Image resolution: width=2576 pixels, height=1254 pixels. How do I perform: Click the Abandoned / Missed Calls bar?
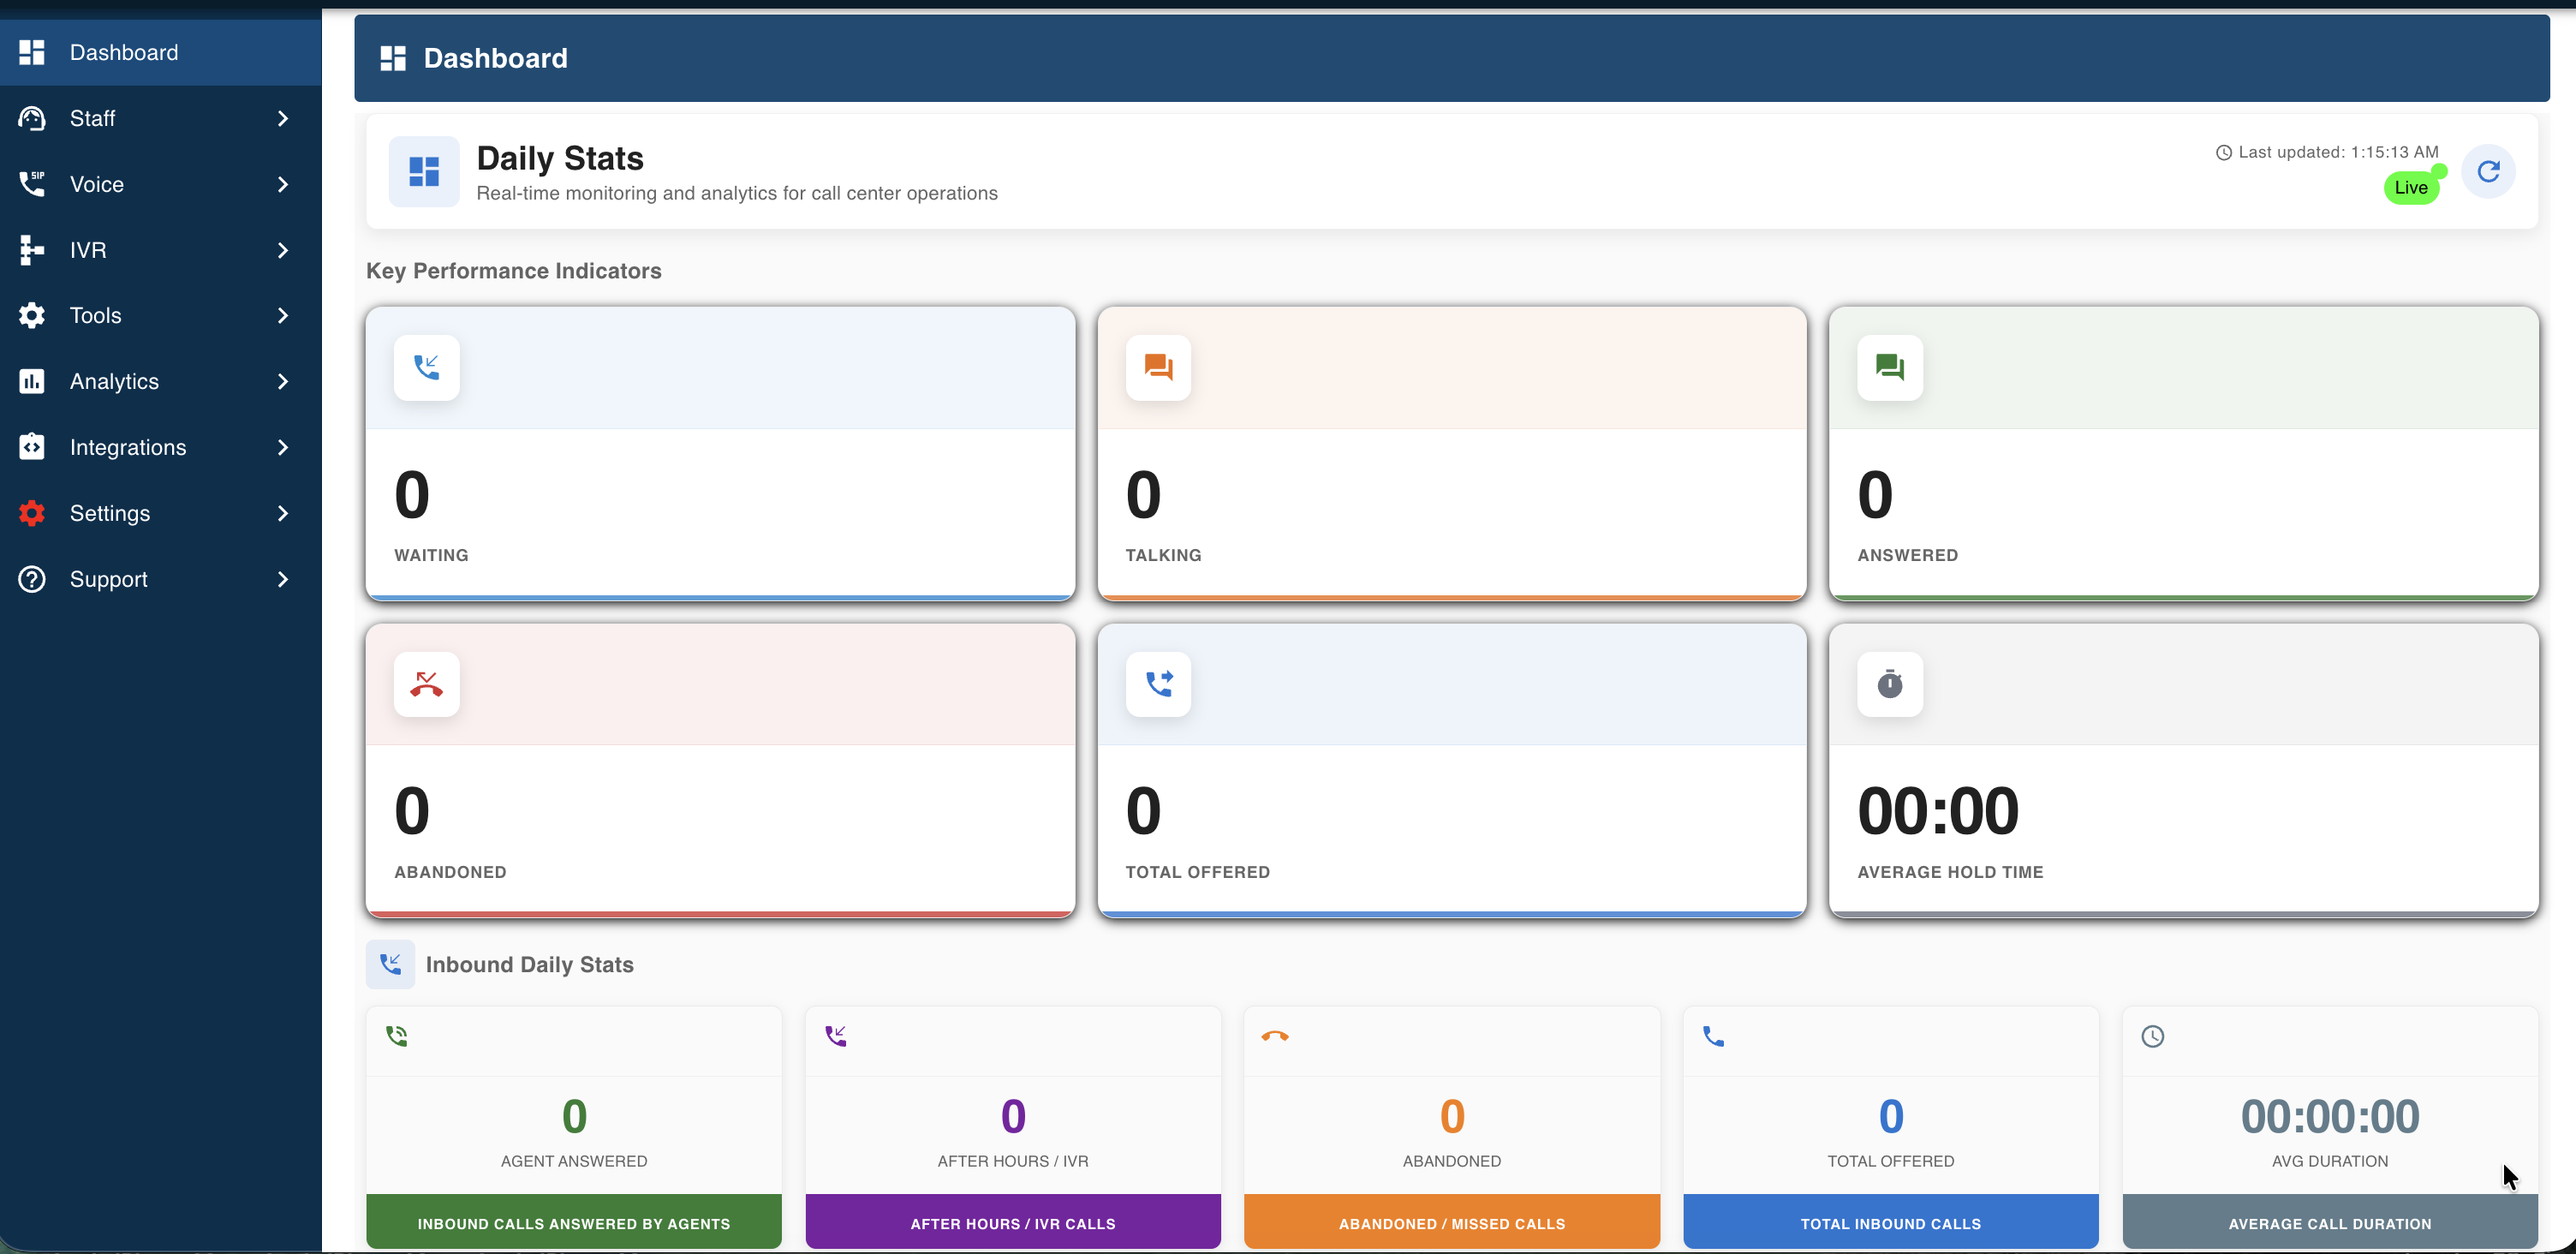pos(1452,1222)
